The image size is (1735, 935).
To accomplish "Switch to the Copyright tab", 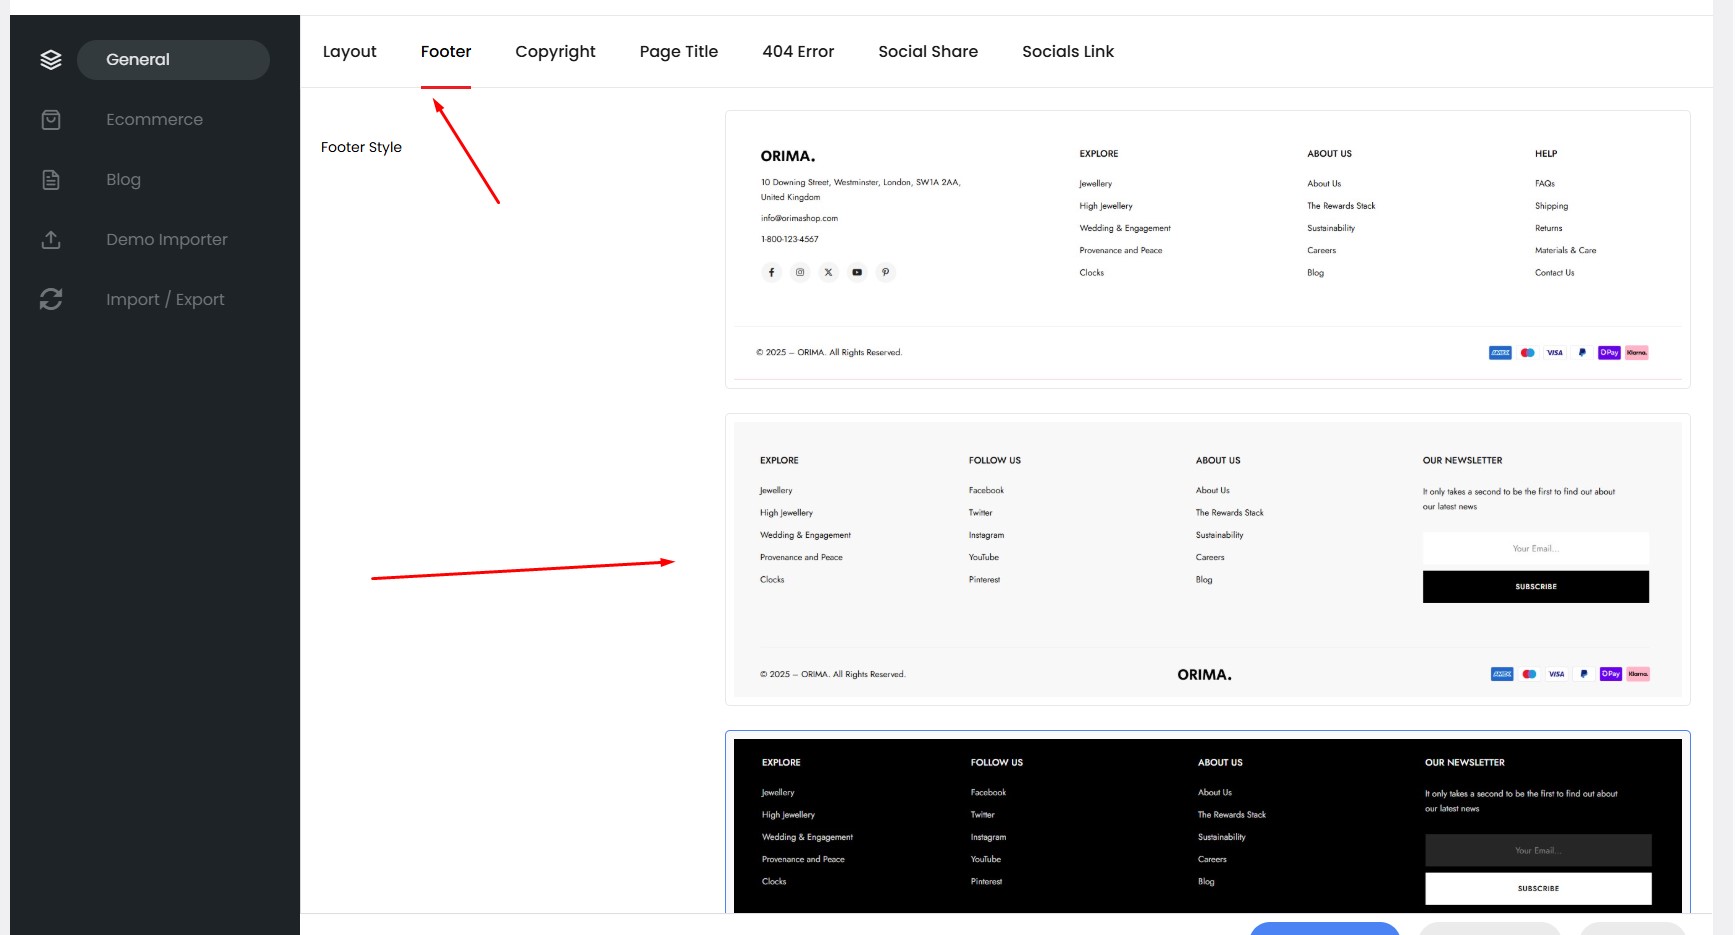I will click(555, 52).
